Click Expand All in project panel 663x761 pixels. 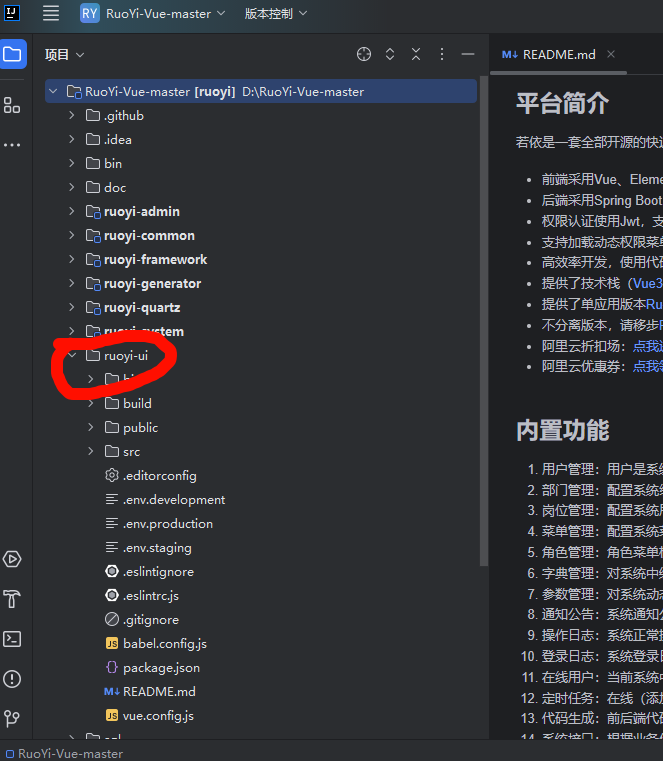pos(390,54)
